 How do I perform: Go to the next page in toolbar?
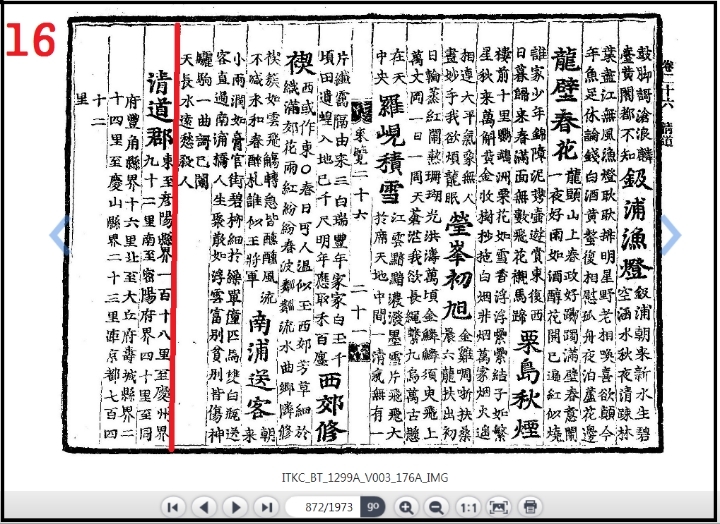coord(236,507)
